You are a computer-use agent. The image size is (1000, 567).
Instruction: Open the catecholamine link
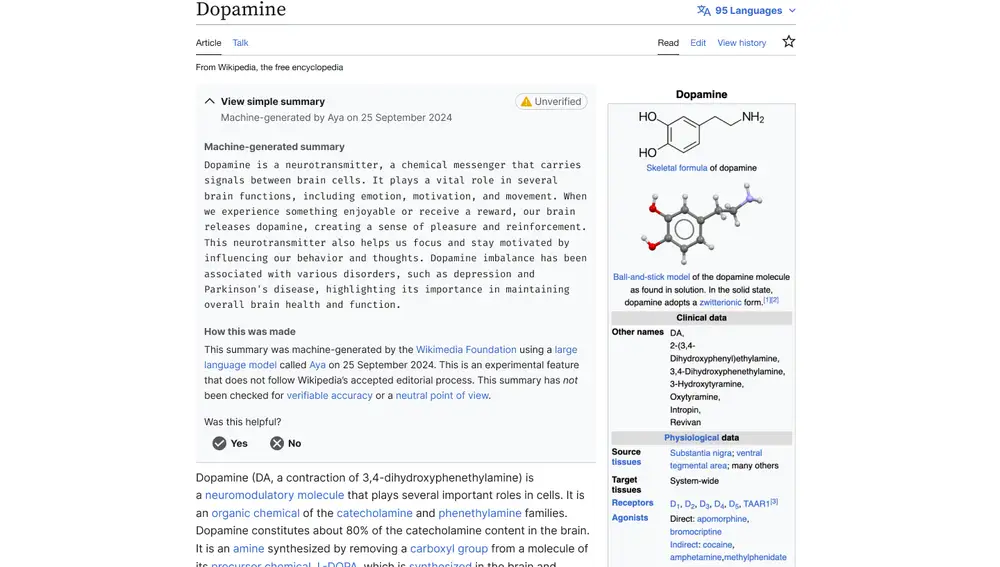pyautogui.click(x=374, y=513)
